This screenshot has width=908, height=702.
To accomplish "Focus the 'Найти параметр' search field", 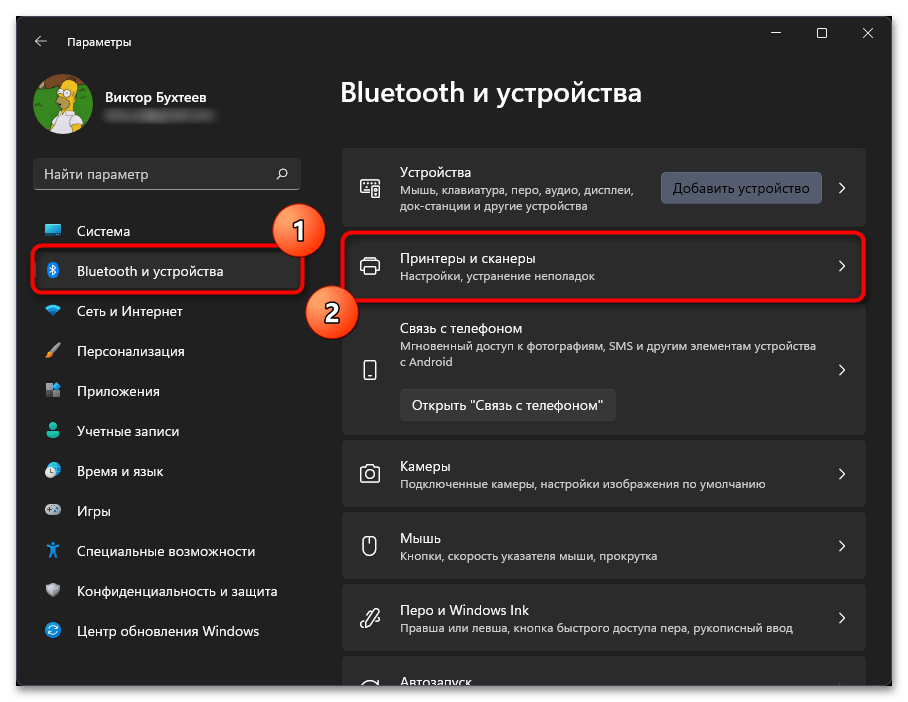I will [167, 174].
